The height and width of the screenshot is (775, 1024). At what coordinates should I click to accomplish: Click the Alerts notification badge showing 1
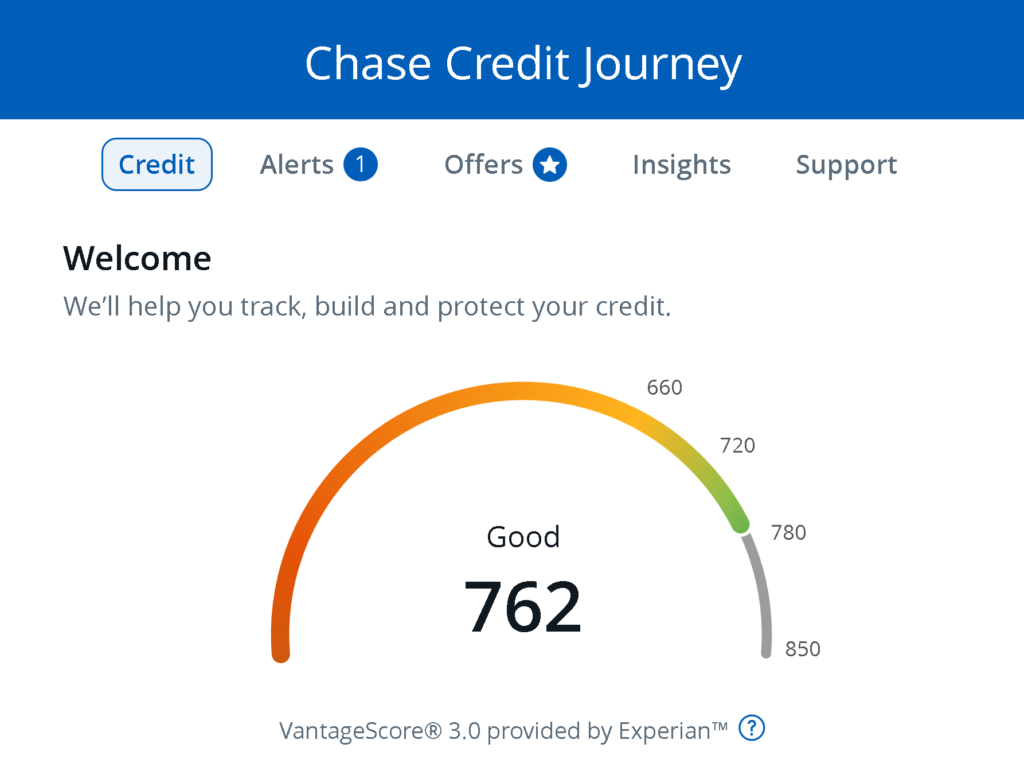[360, 165]
